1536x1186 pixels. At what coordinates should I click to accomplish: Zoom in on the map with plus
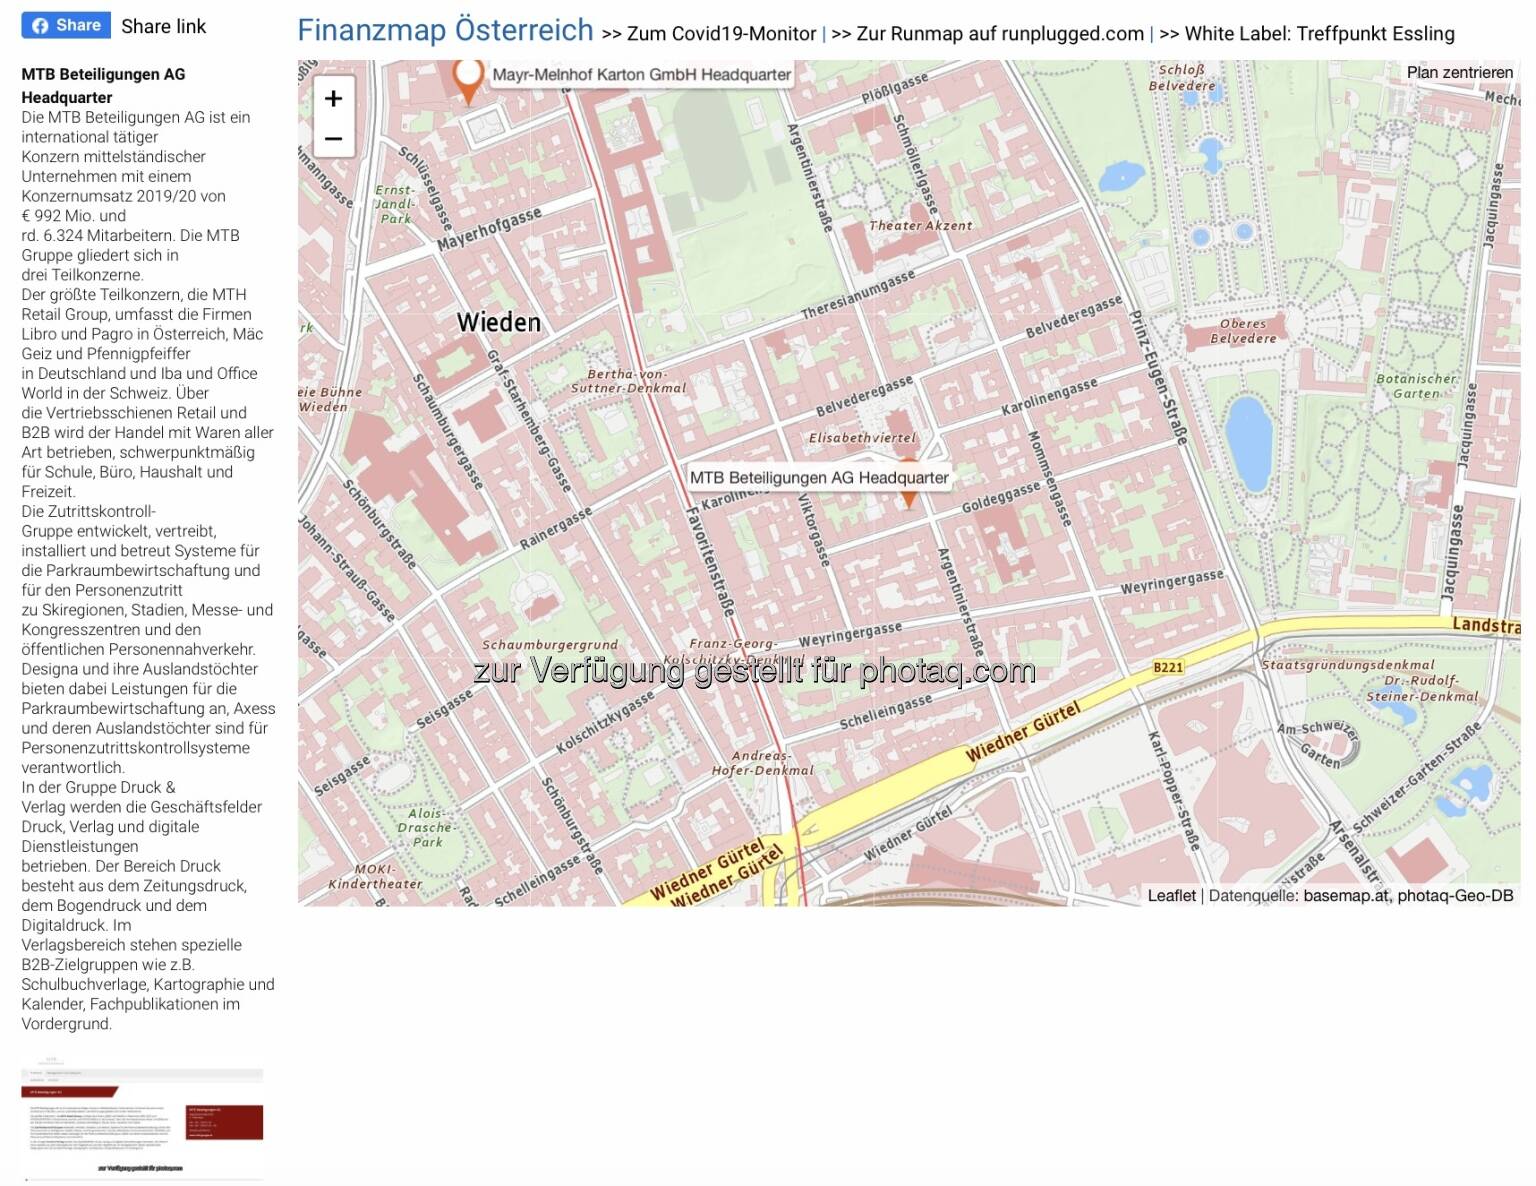point(334,98)
